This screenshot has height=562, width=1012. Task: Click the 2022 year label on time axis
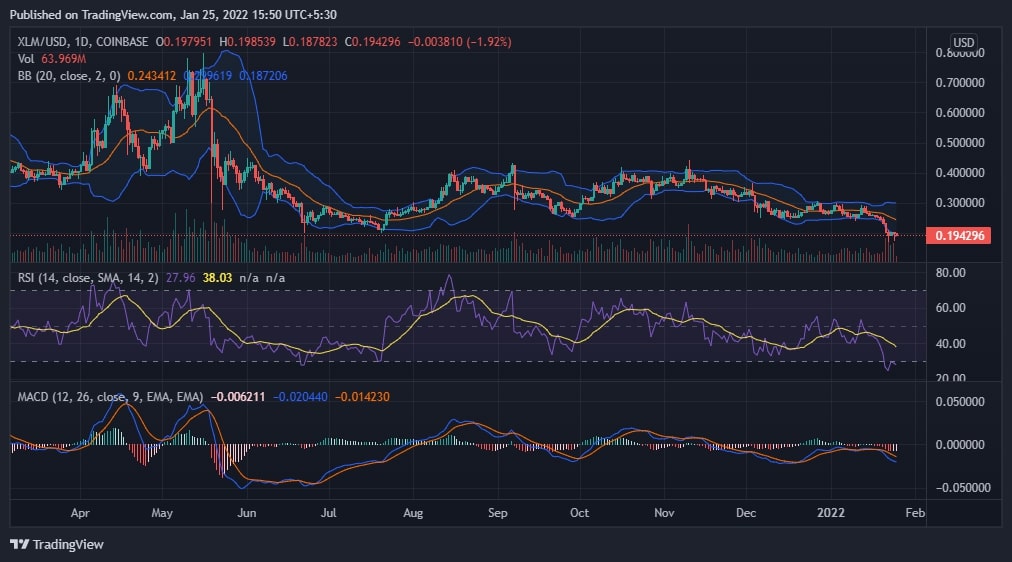pos(831,513)
